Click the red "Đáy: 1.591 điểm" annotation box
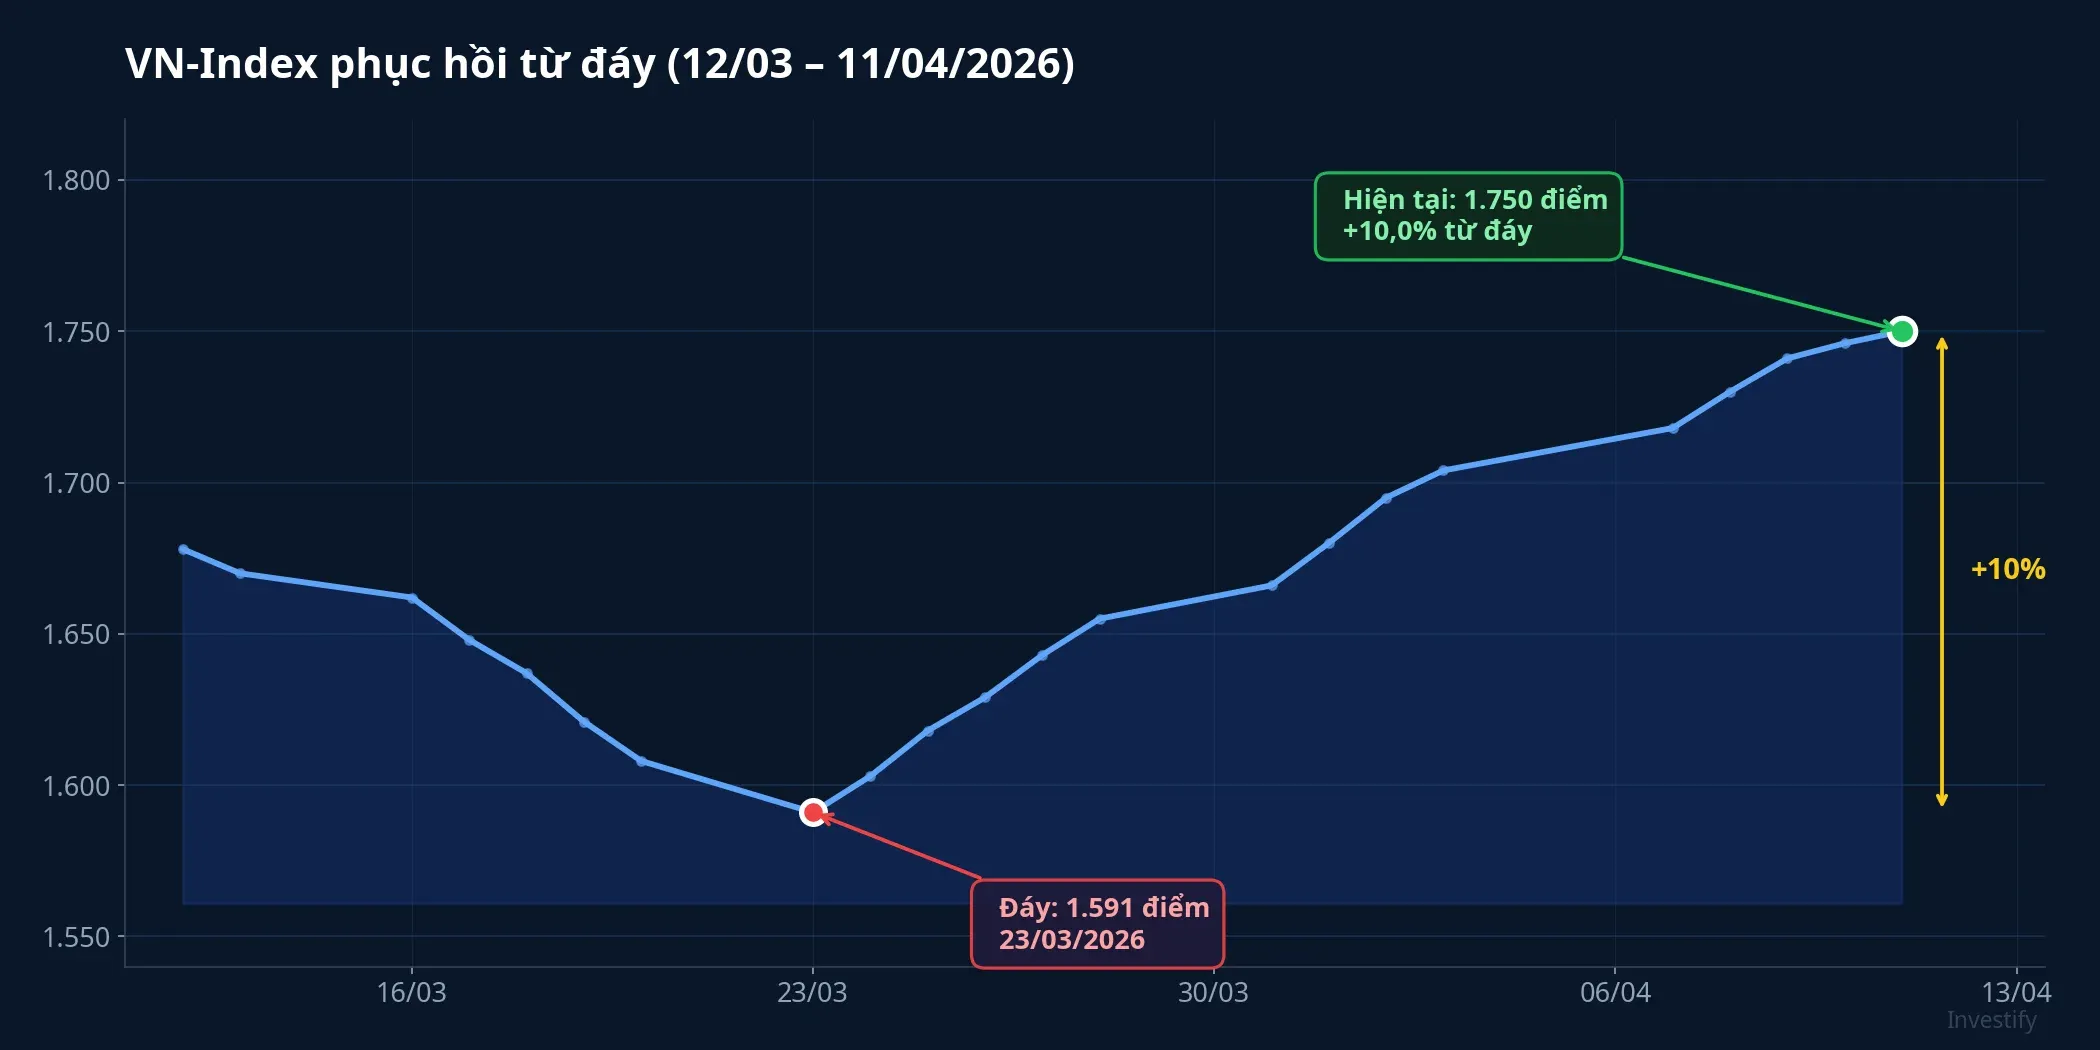 pos(1097,923)
